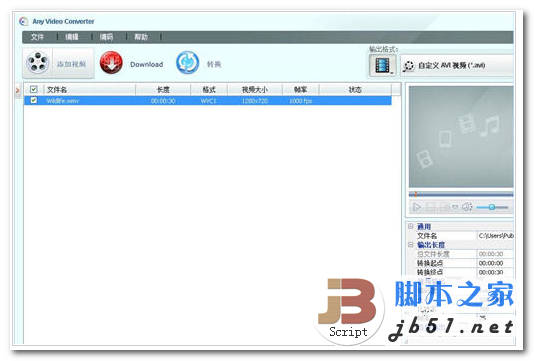
Task: Collapse the 输出长度 section
Action: click(411, 245)
